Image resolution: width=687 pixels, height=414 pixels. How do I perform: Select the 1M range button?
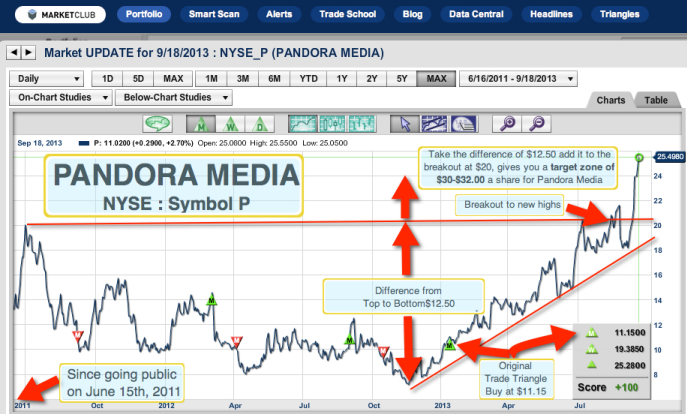tap(212, 79)
